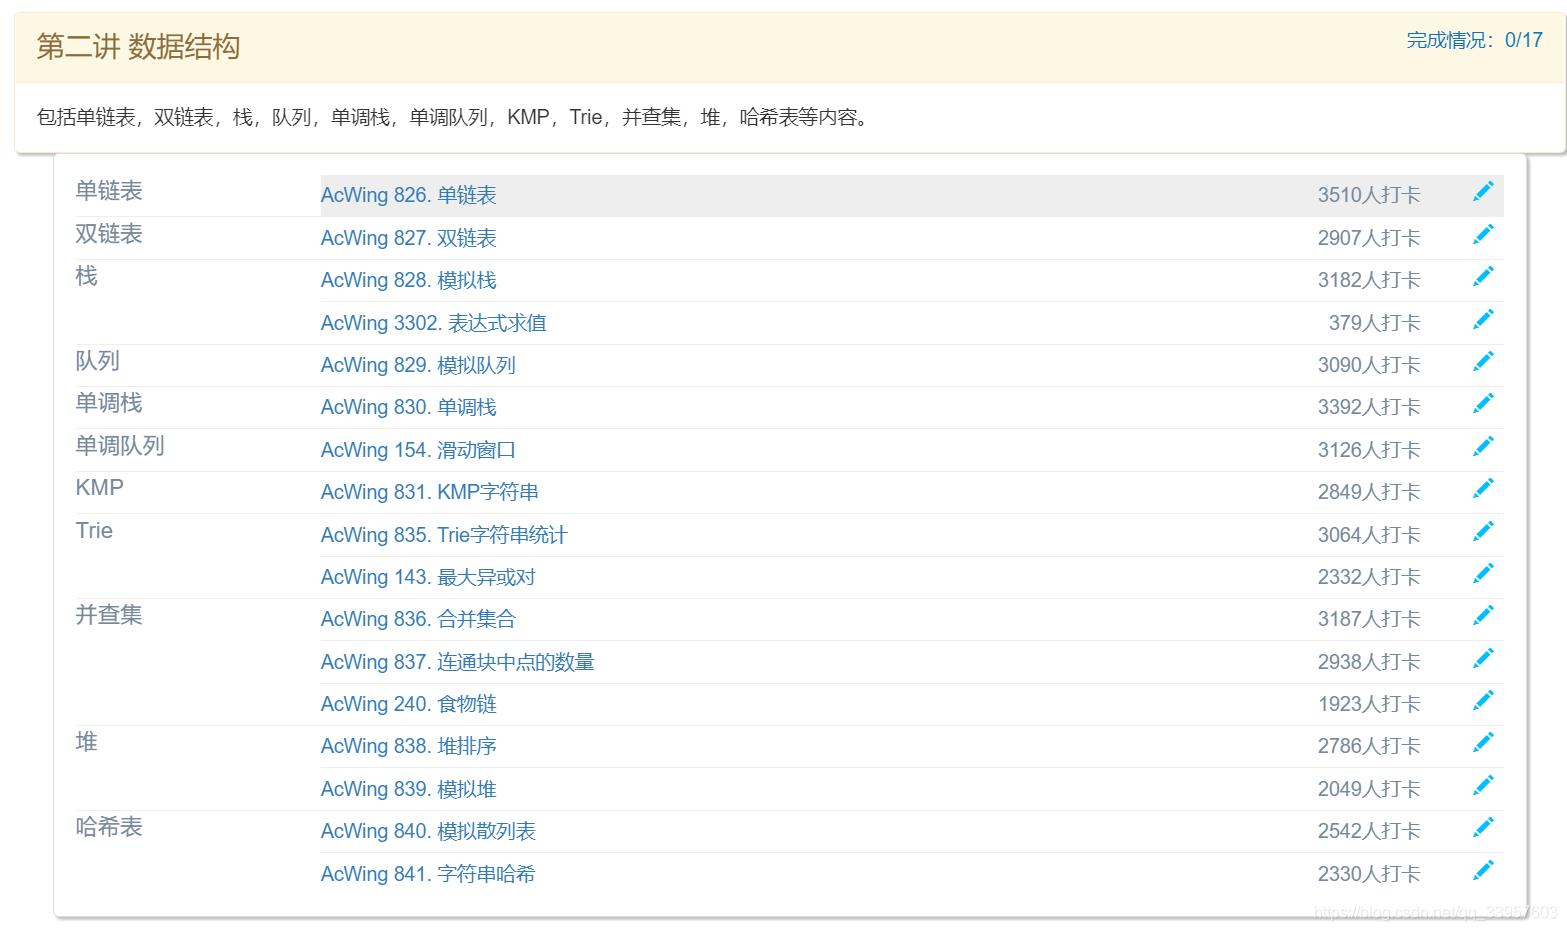Click the 3510人打卡 count
Screen dimensions: 1567x931
[x=1369, y=195]
